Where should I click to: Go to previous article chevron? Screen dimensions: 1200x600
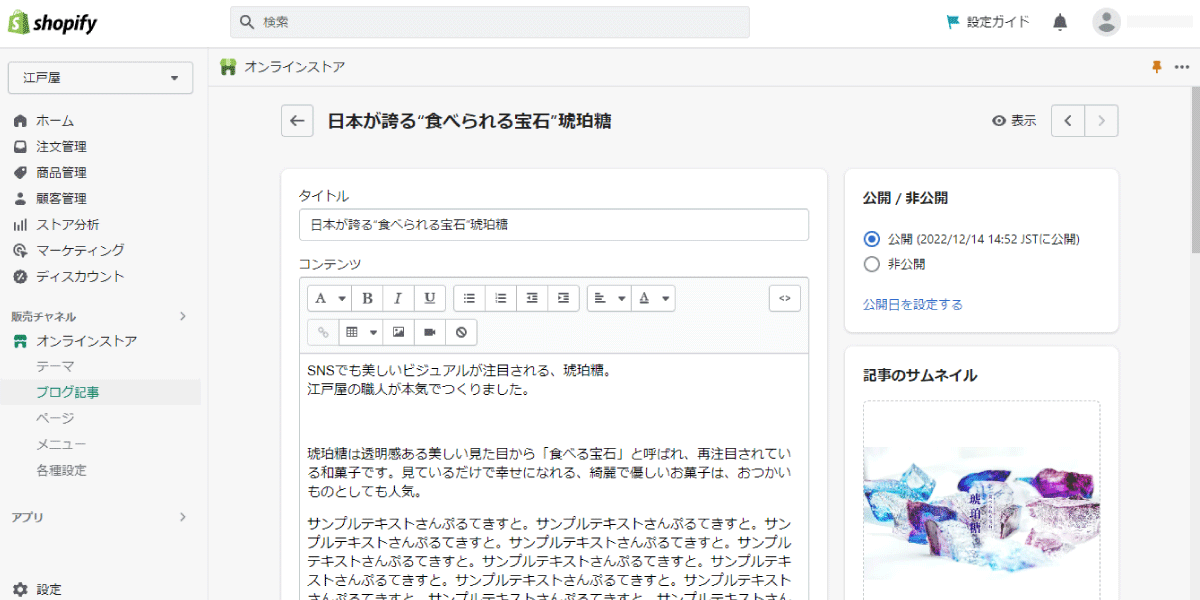(x=1068, y=121)
